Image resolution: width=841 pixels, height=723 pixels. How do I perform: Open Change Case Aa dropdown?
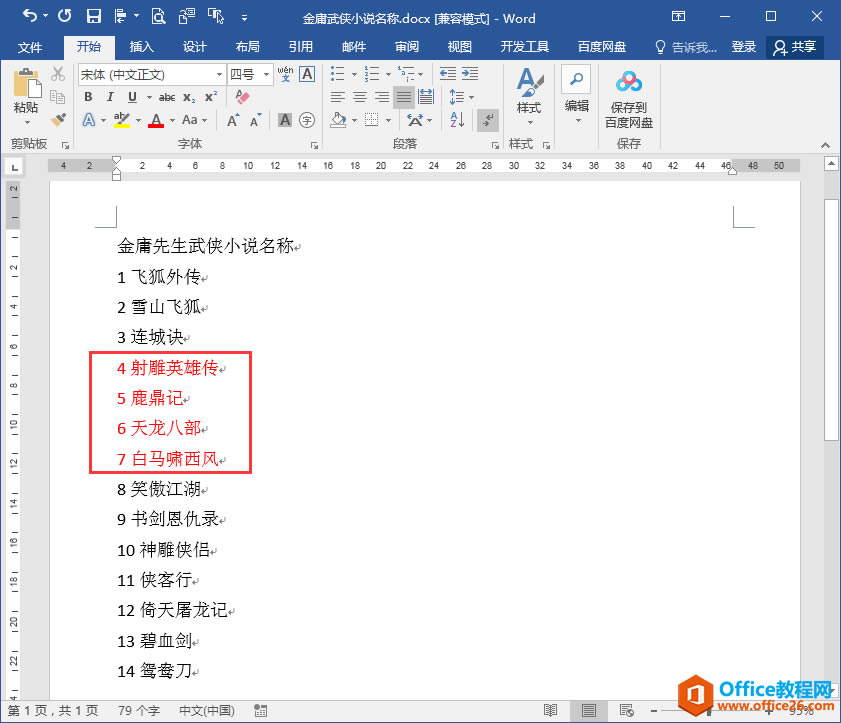(194, 120)
